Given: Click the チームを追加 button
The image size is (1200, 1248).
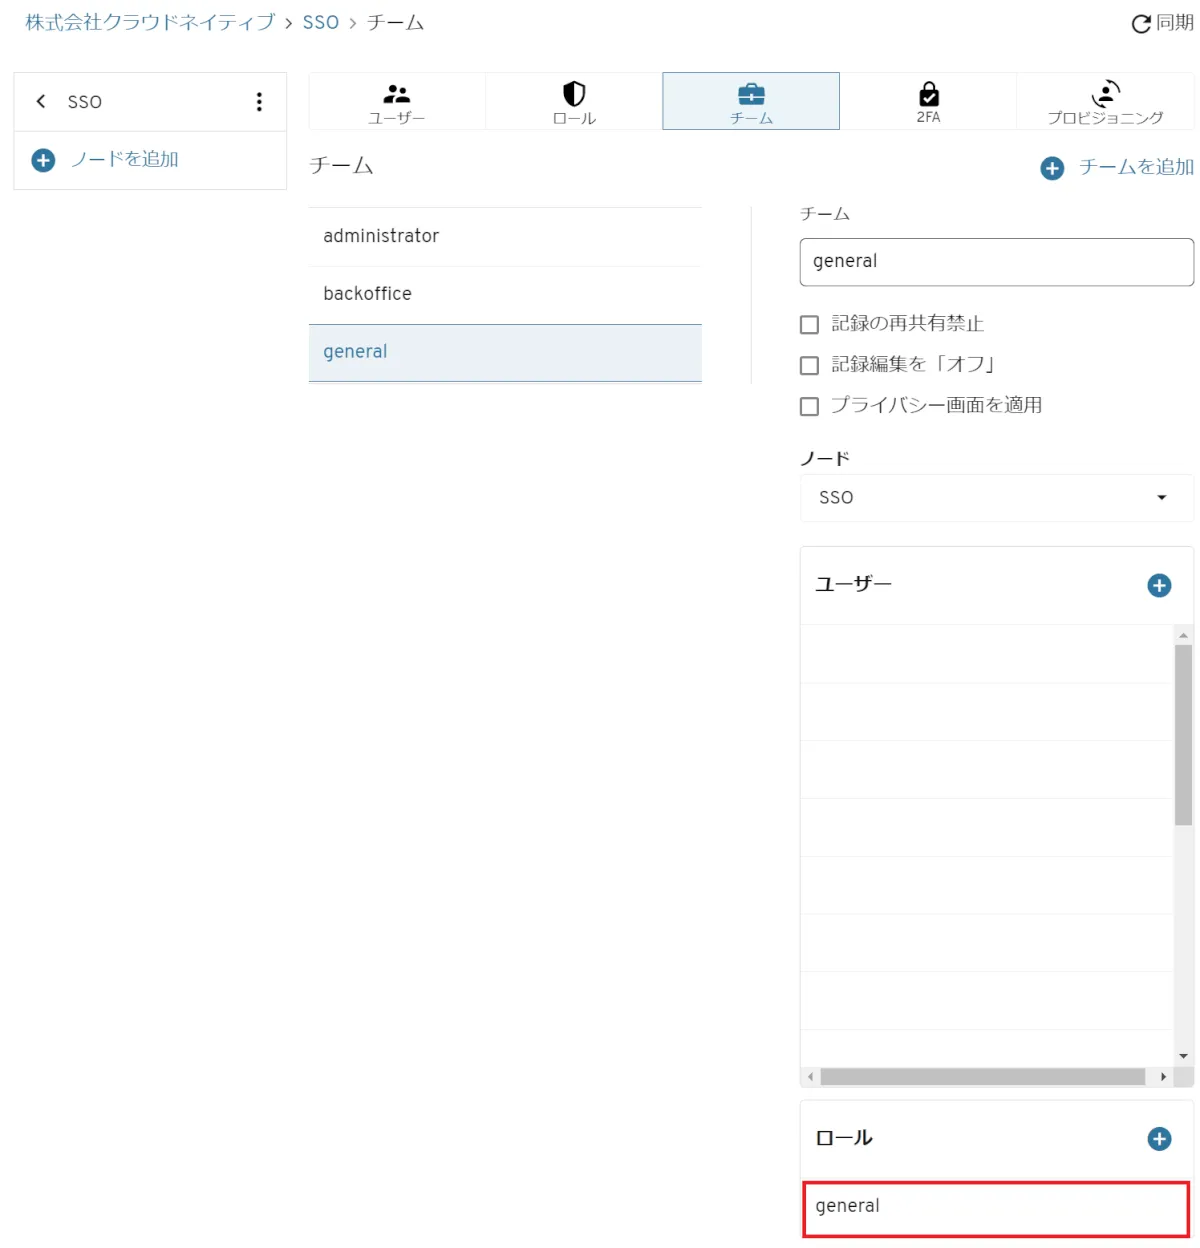Looking at the screenshot, I should [1118, 168].
